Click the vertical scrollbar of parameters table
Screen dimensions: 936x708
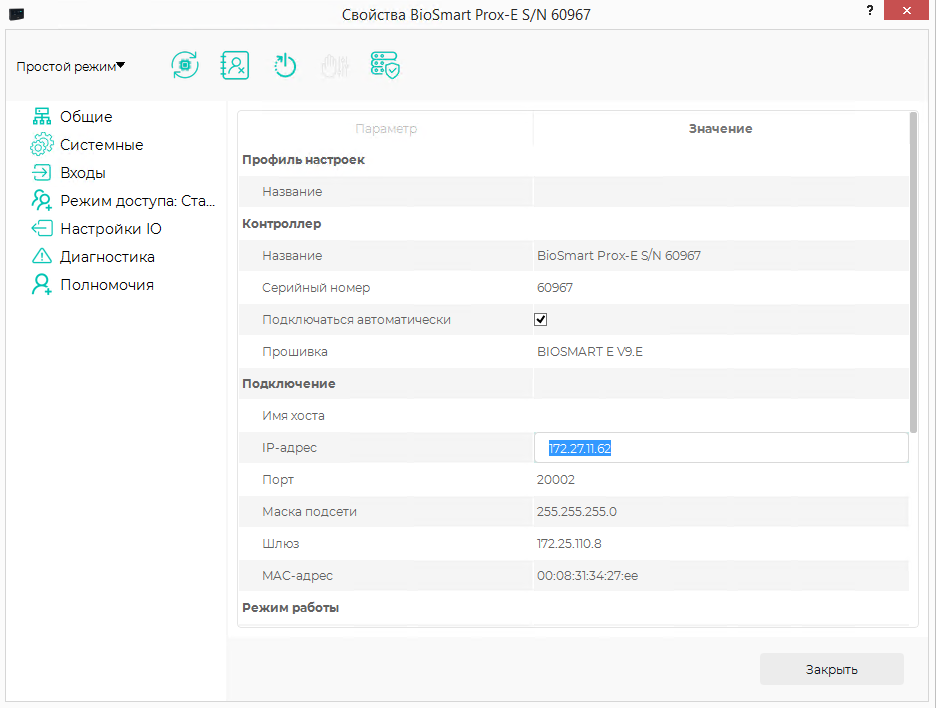[x=913, y=271]
